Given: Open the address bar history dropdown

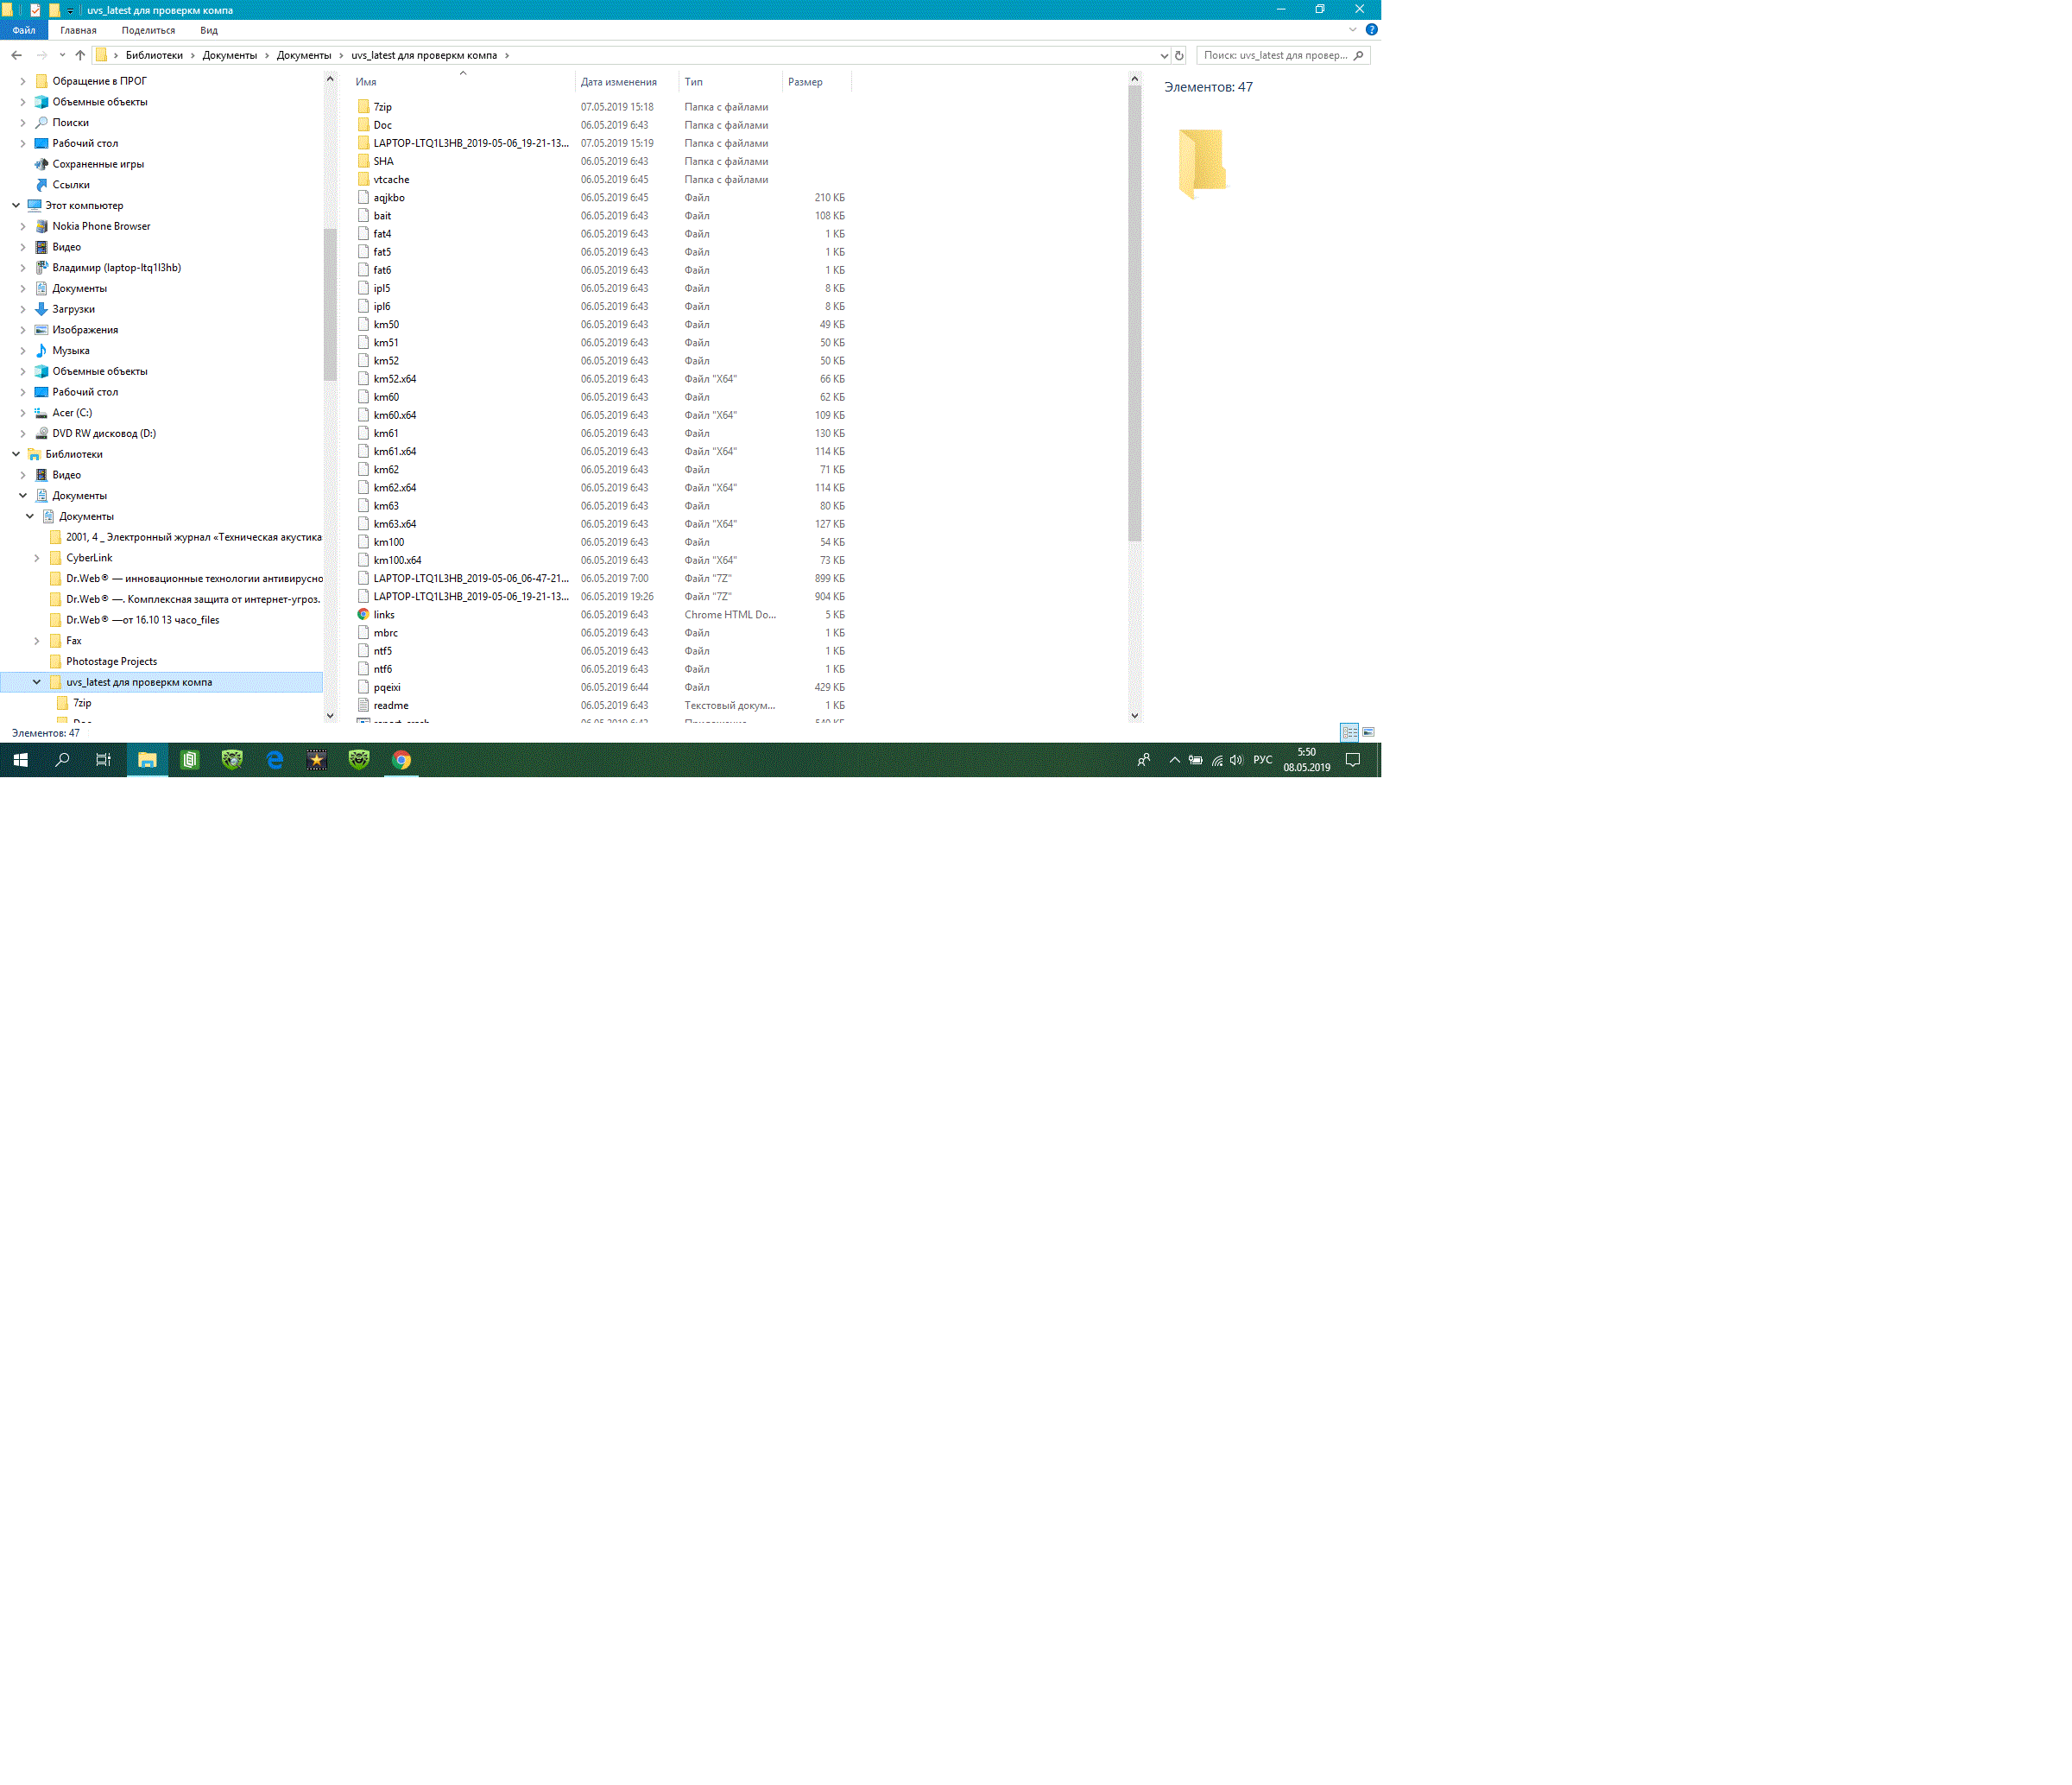Looking at the screenshot, I should coord(1163,55).
